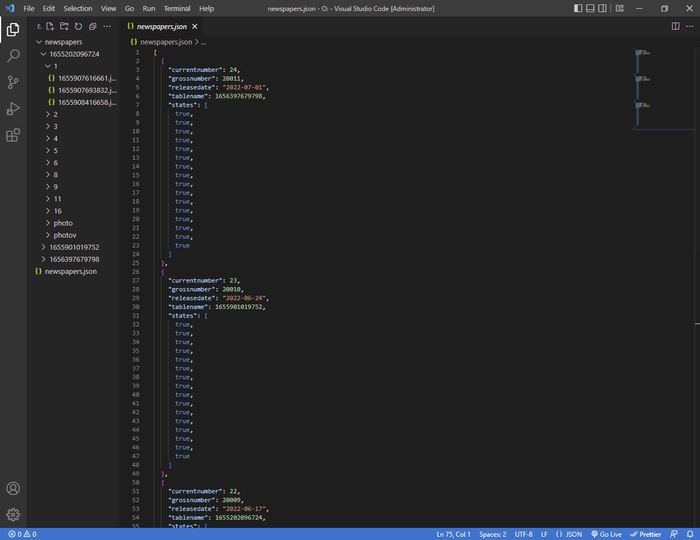Collapse the 1655202096724 folder

tap(74, 54)
